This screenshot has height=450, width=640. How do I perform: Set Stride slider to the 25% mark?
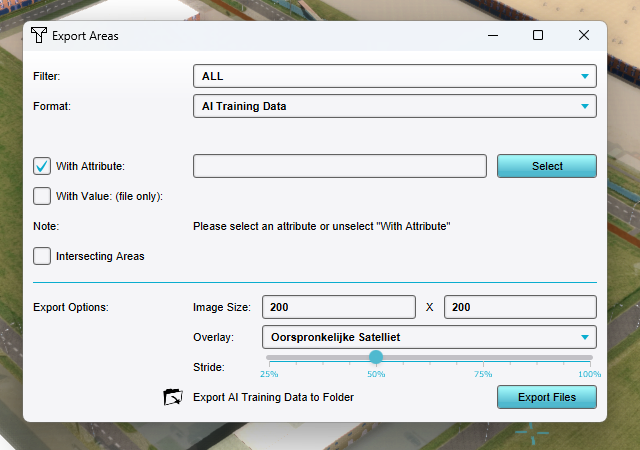(269, 357)
